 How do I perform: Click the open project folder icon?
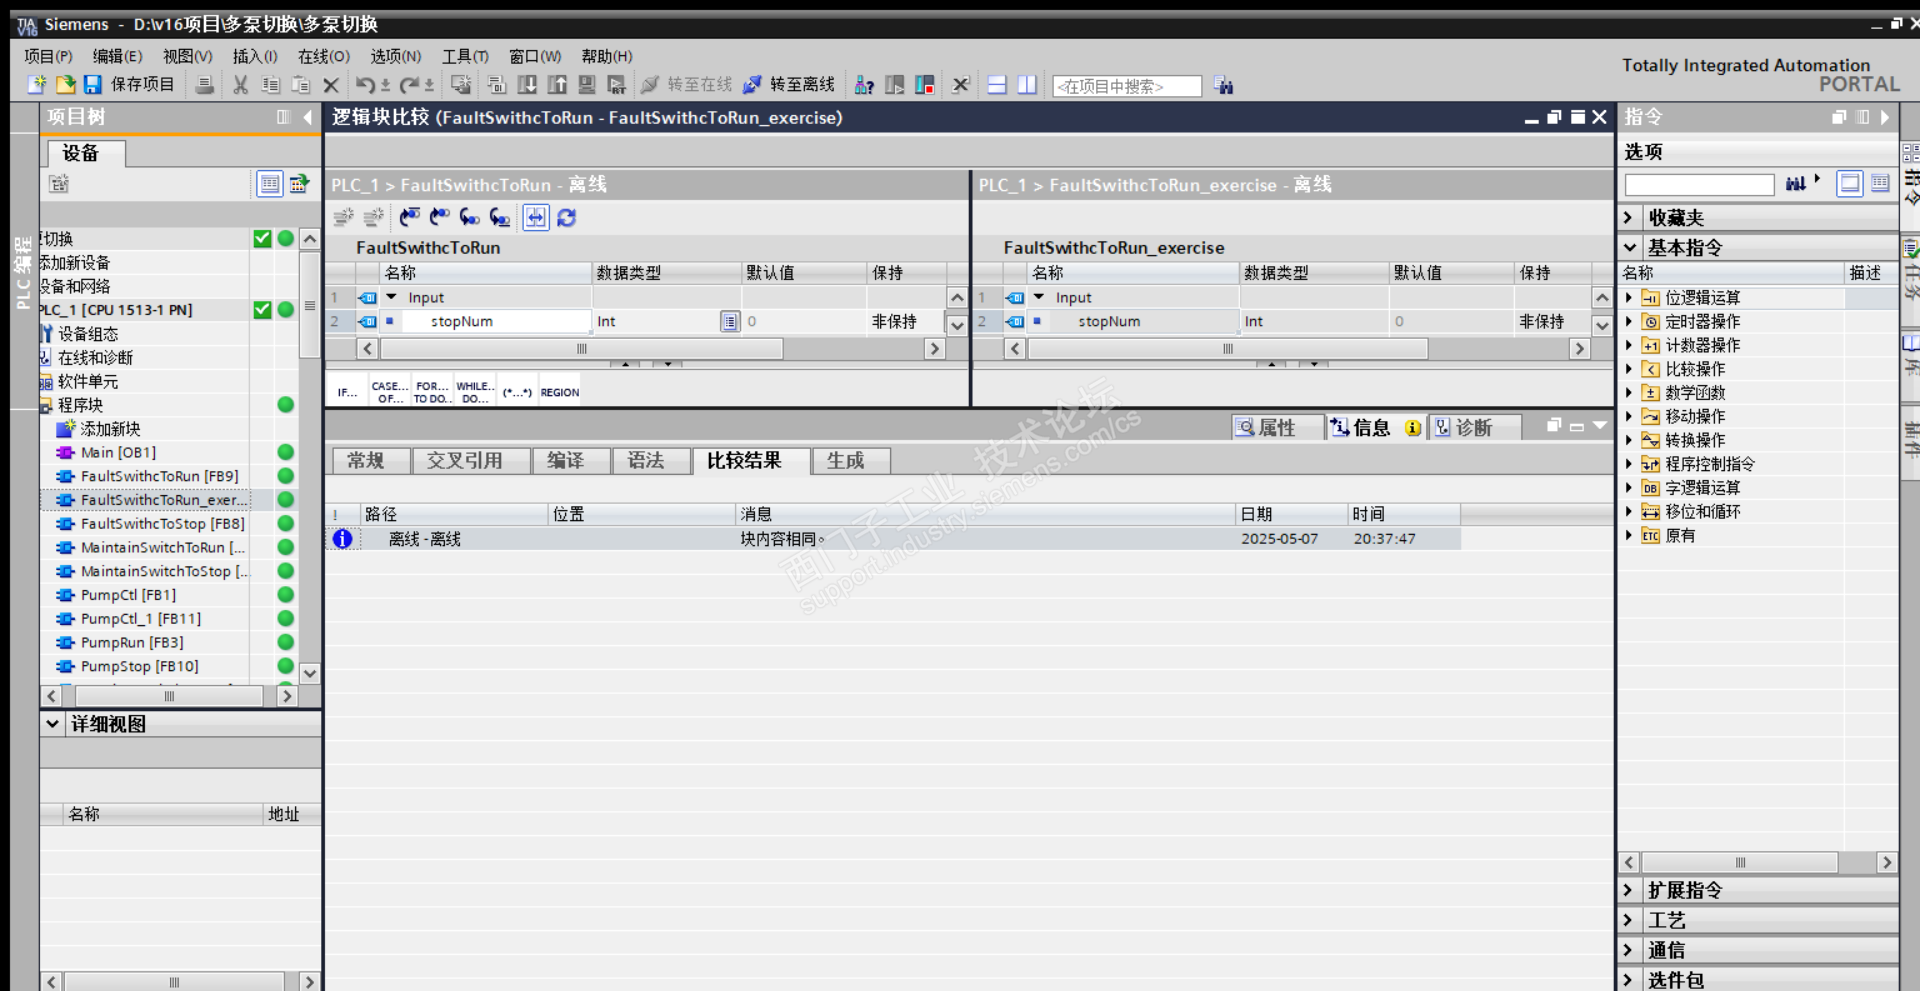tap(66, 85)
